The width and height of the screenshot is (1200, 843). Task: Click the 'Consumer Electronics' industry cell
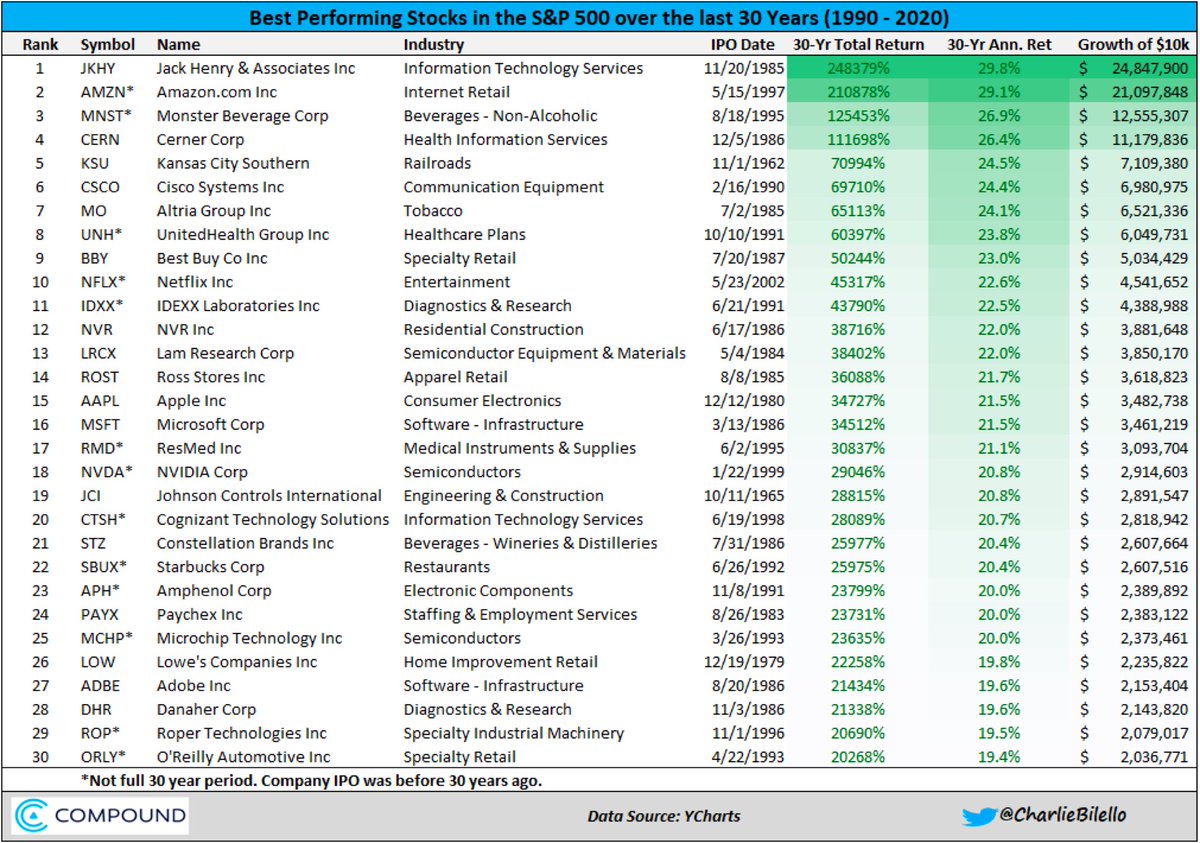(482, 401)
